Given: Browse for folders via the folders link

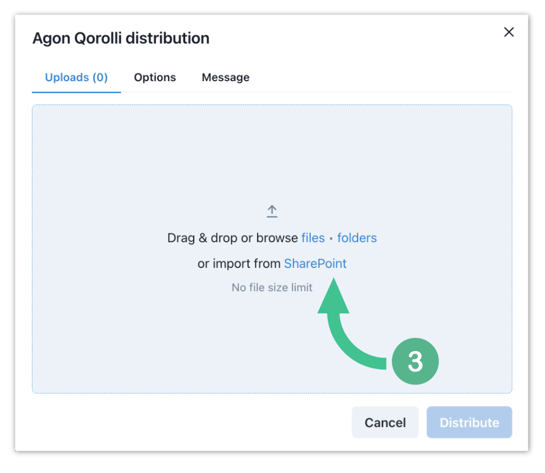Looking at the screenshot, I should 357,238.
